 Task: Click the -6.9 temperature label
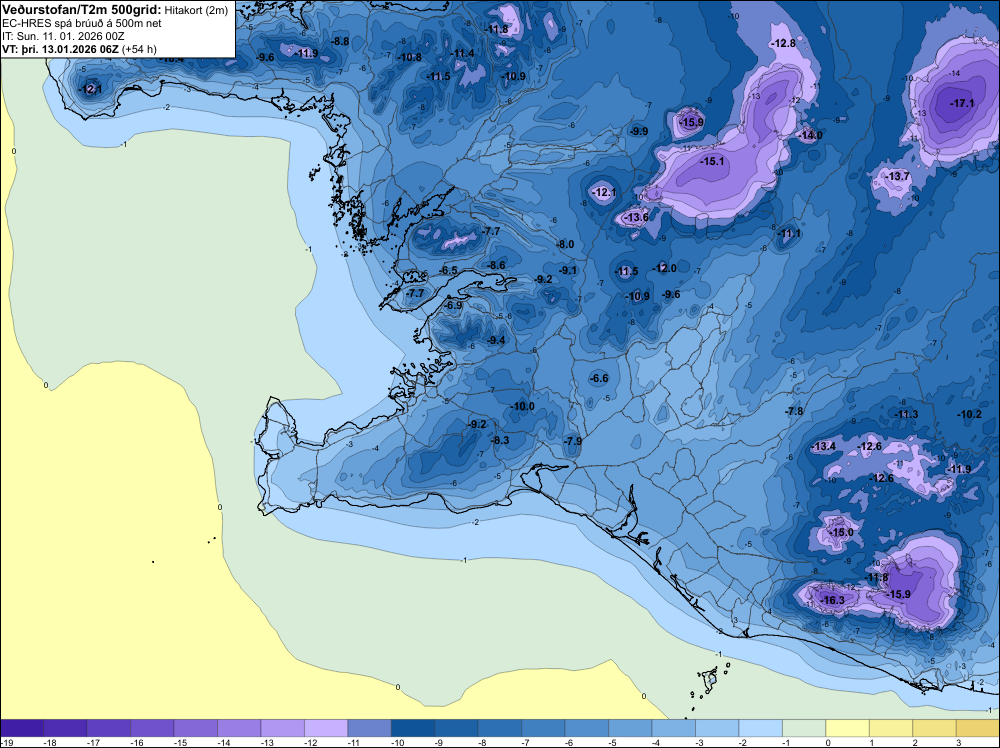[x=453, y=305]
